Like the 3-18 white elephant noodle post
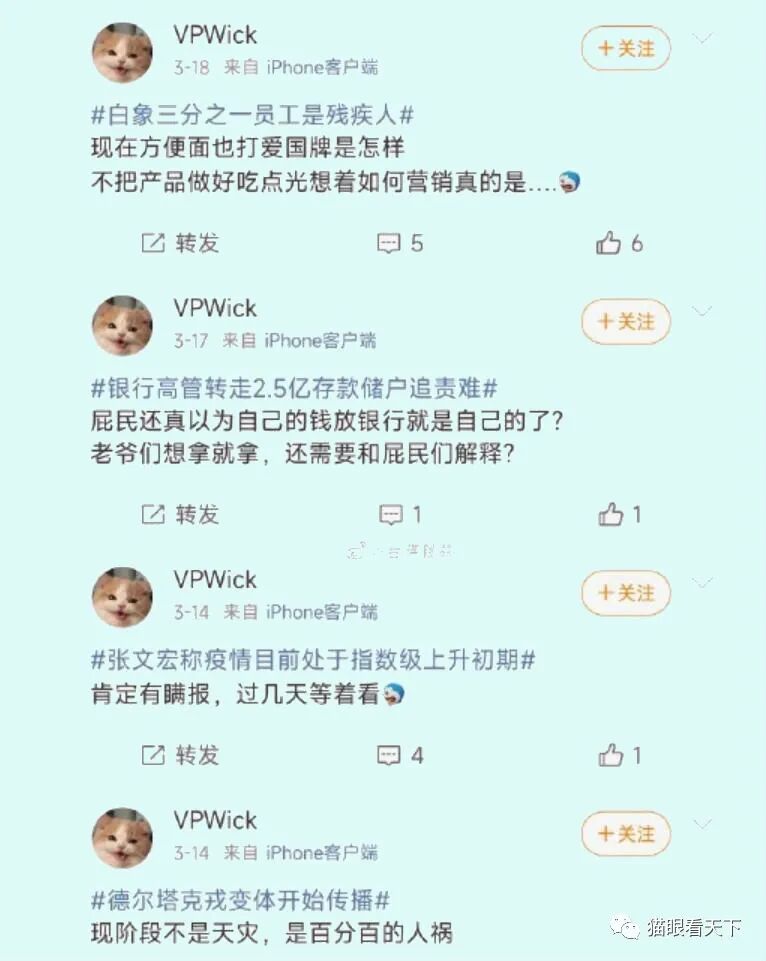The width and height of the screenshot is (766, 961). (x=619, y=243)
